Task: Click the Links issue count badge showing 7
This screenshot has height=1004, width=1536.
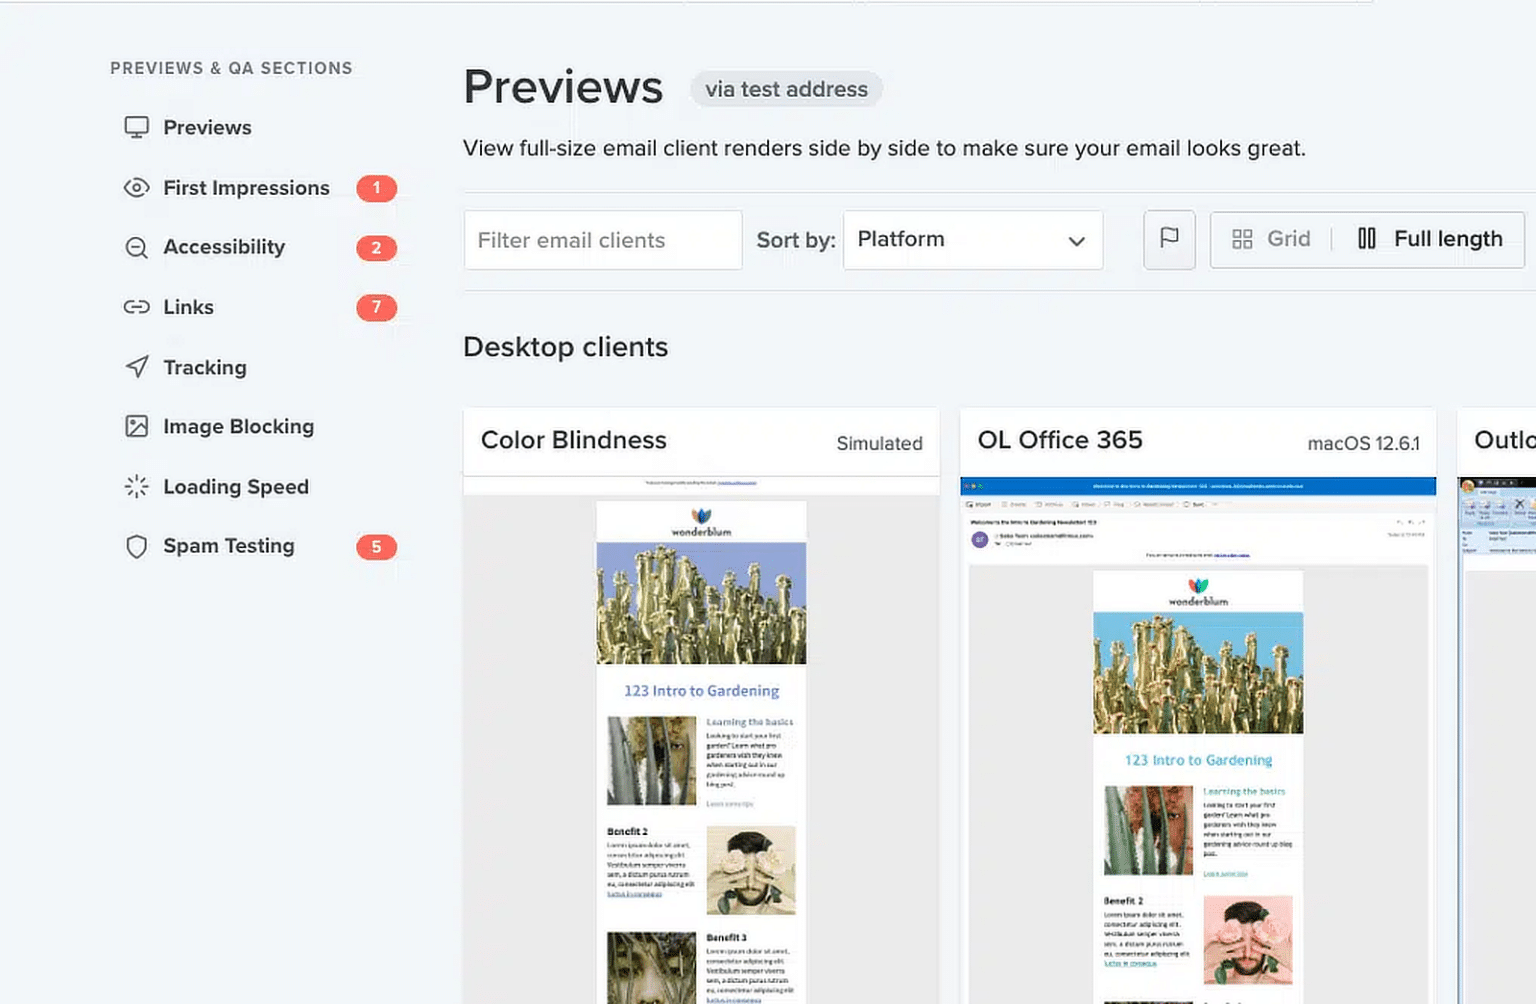Action: 377,307
